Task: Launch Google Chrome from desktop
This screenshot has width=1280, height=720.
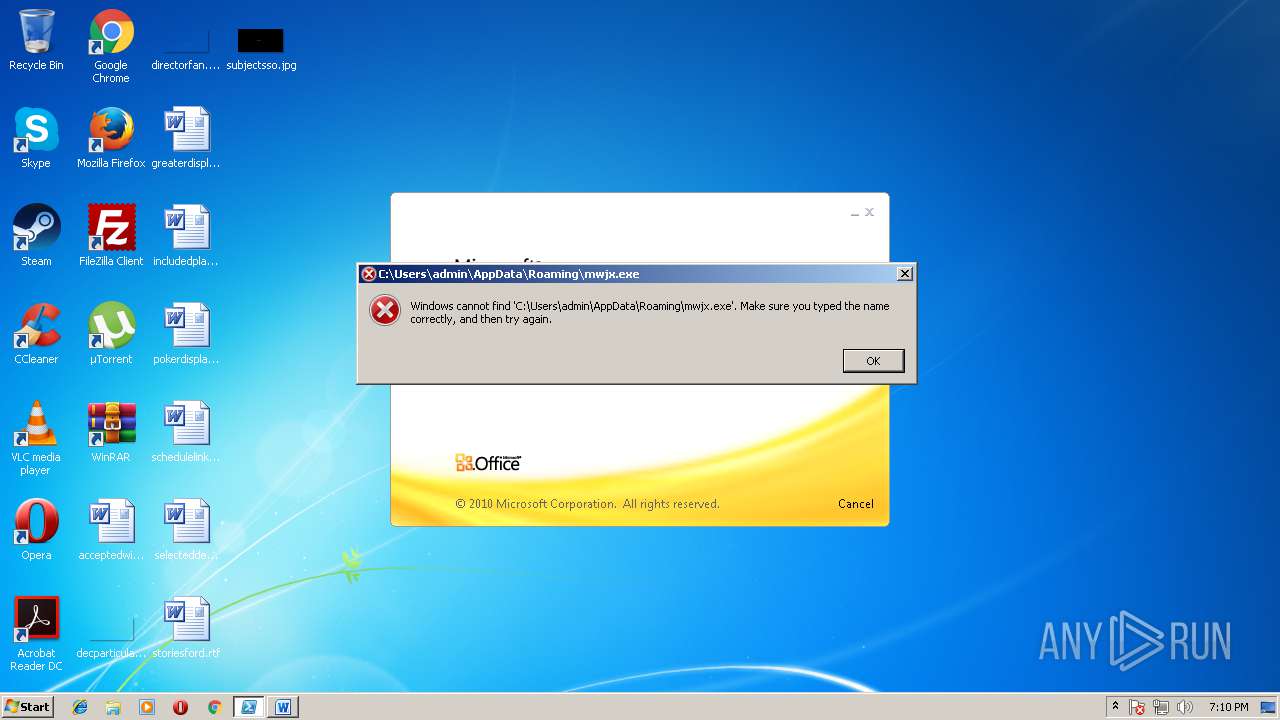Action: tap(111, 46)
